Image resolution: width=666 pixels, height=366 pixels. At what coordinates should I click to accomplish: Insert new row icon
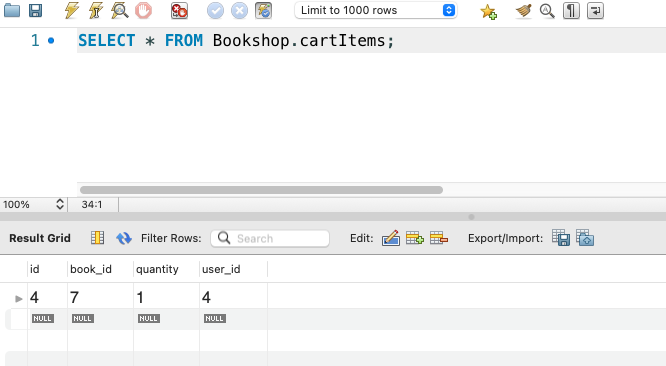click(415, 238)
